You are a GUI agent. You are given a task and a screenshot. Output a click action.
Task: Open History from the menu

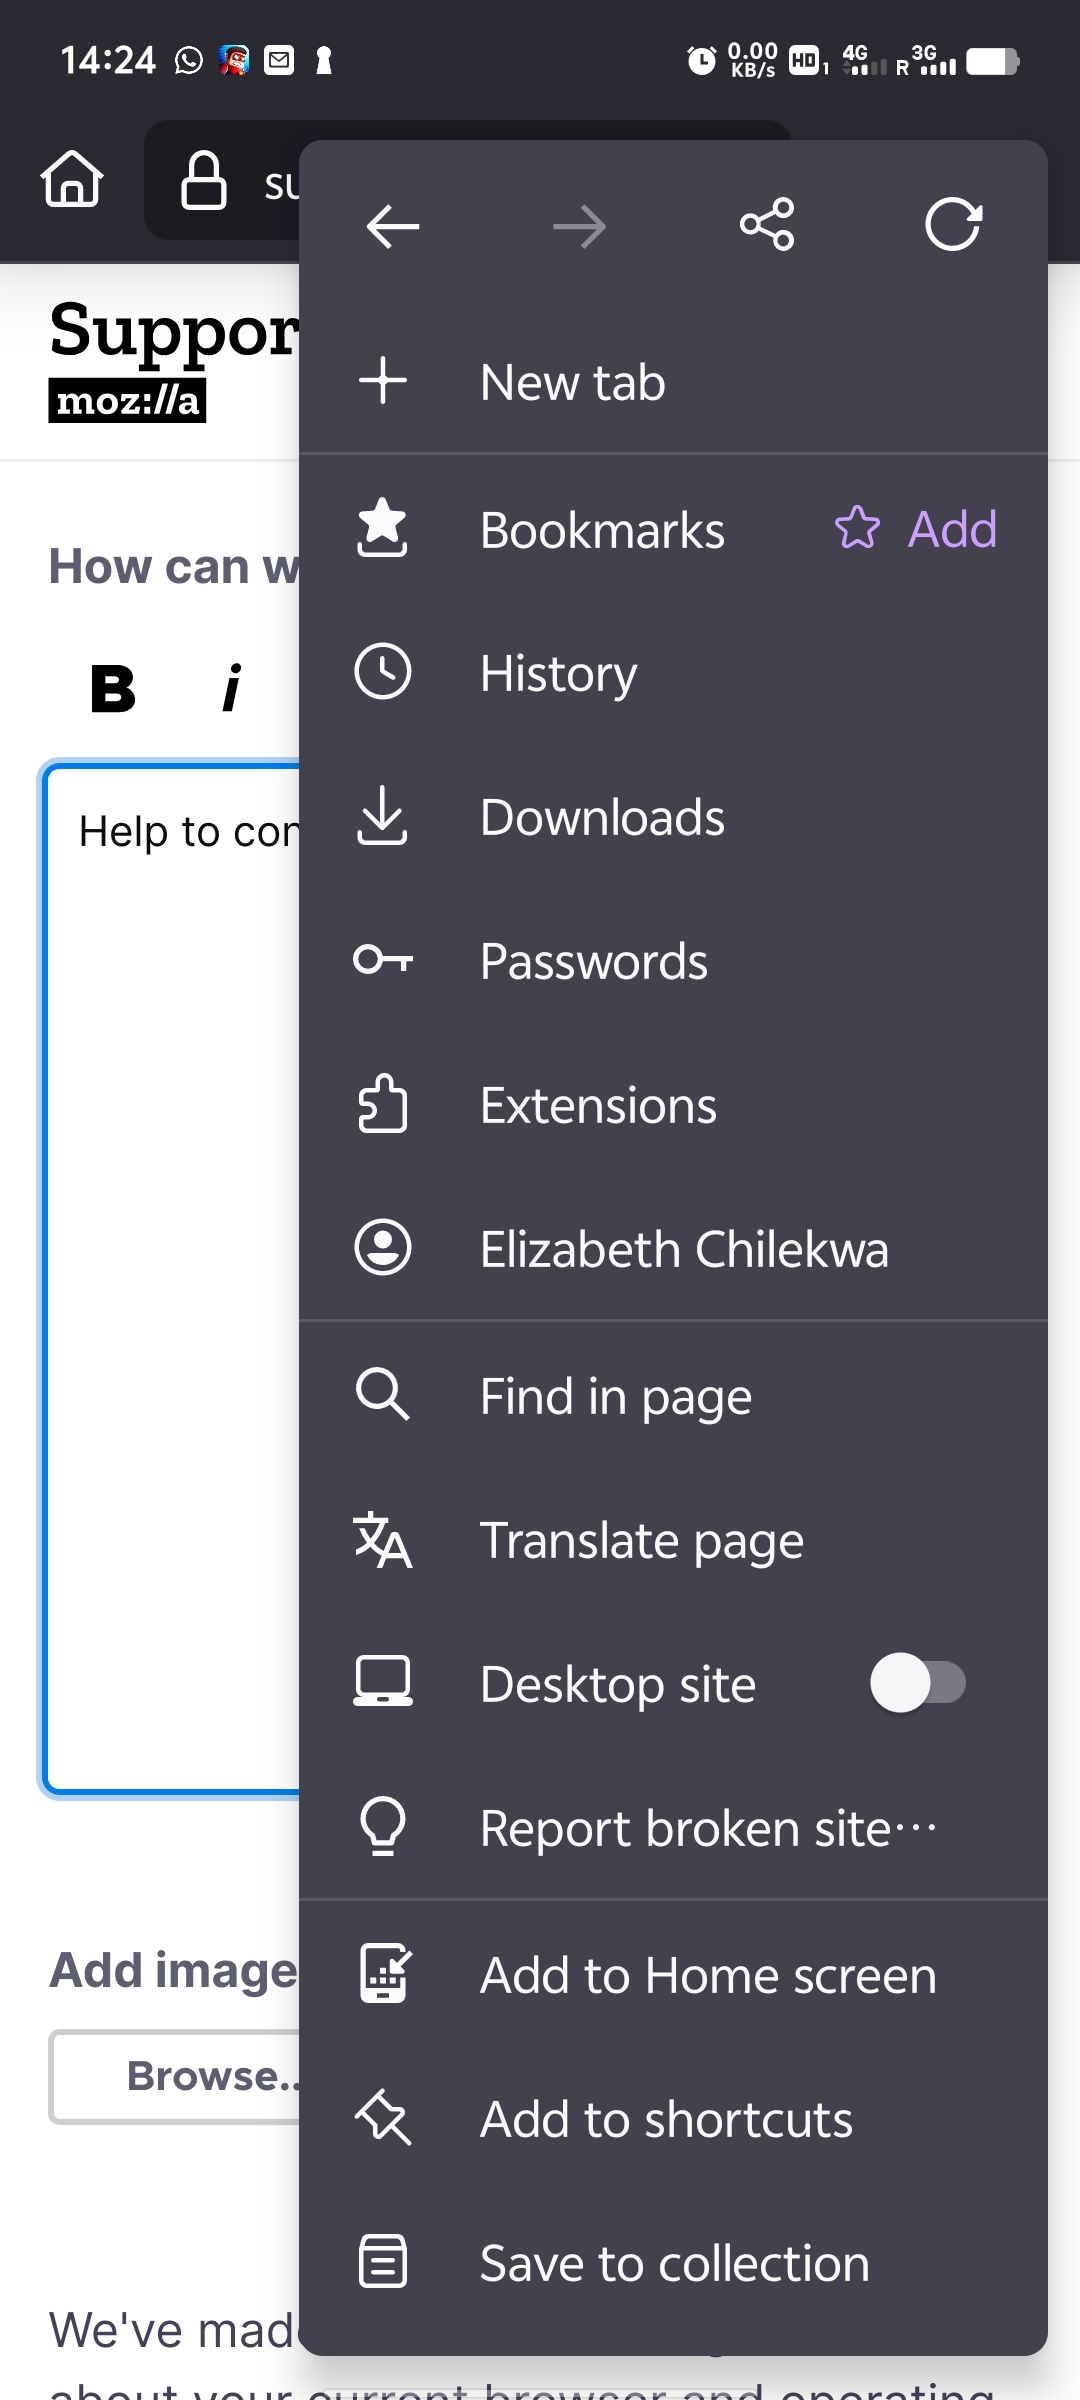click(673, 673)
